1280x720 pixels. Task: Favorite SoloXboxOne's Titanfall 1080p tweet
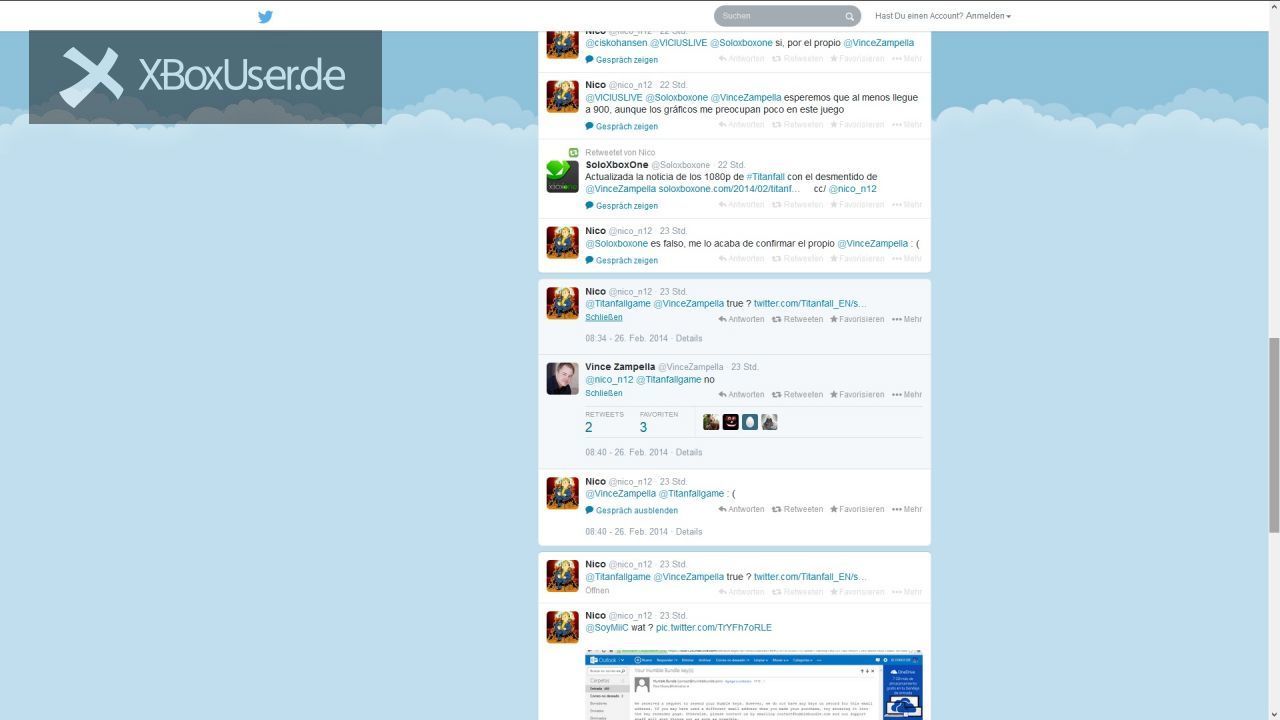[857, 204]
